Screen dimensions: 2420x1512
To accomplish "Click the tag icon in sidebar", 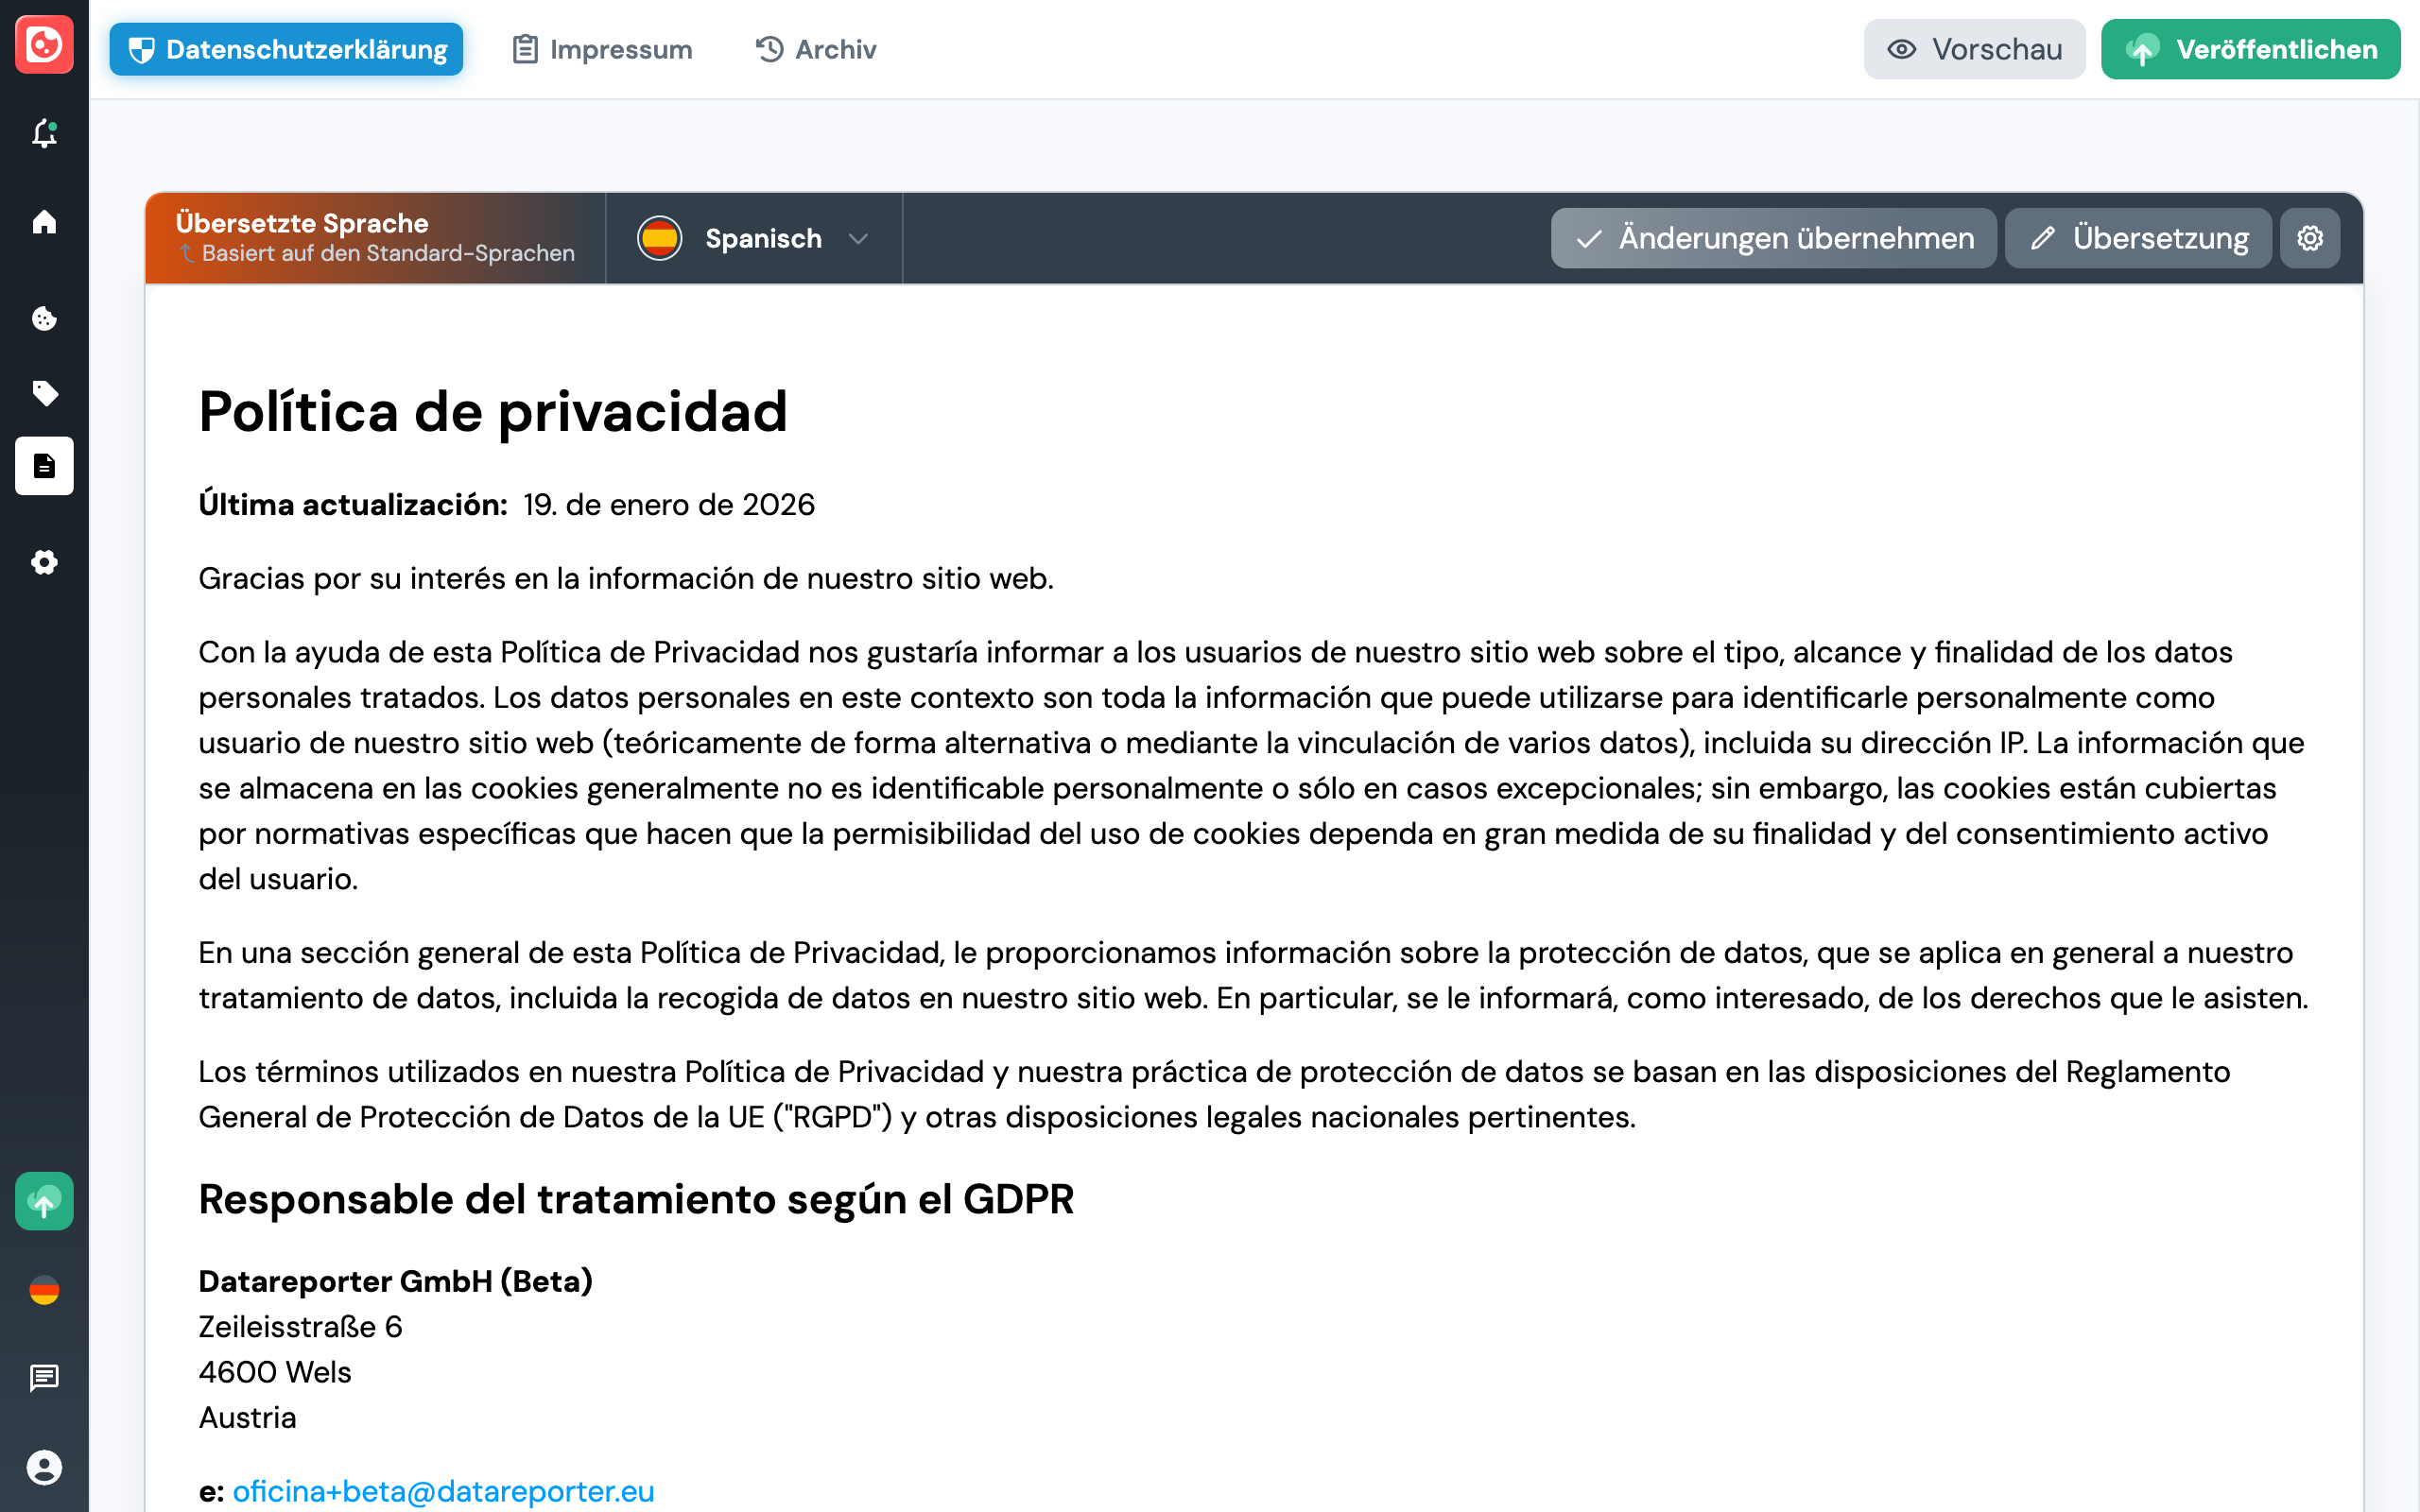I will tap(44, 393).
